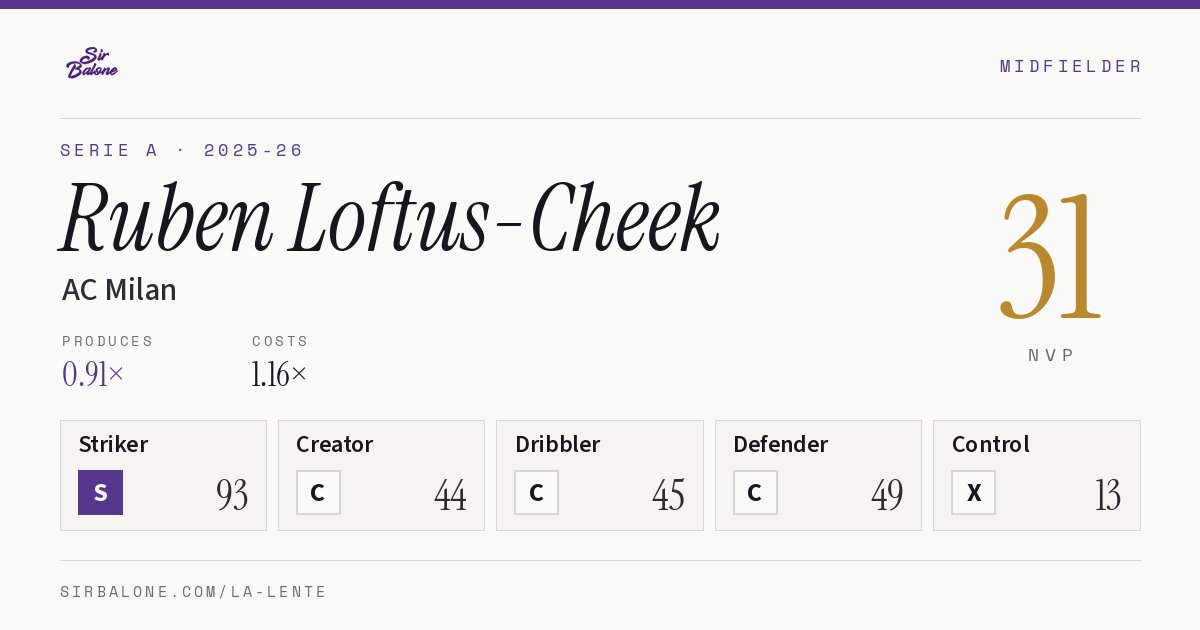Click the Serie A 2025-26 season label
Screen dimensions: 1200x630
(181, 150)
